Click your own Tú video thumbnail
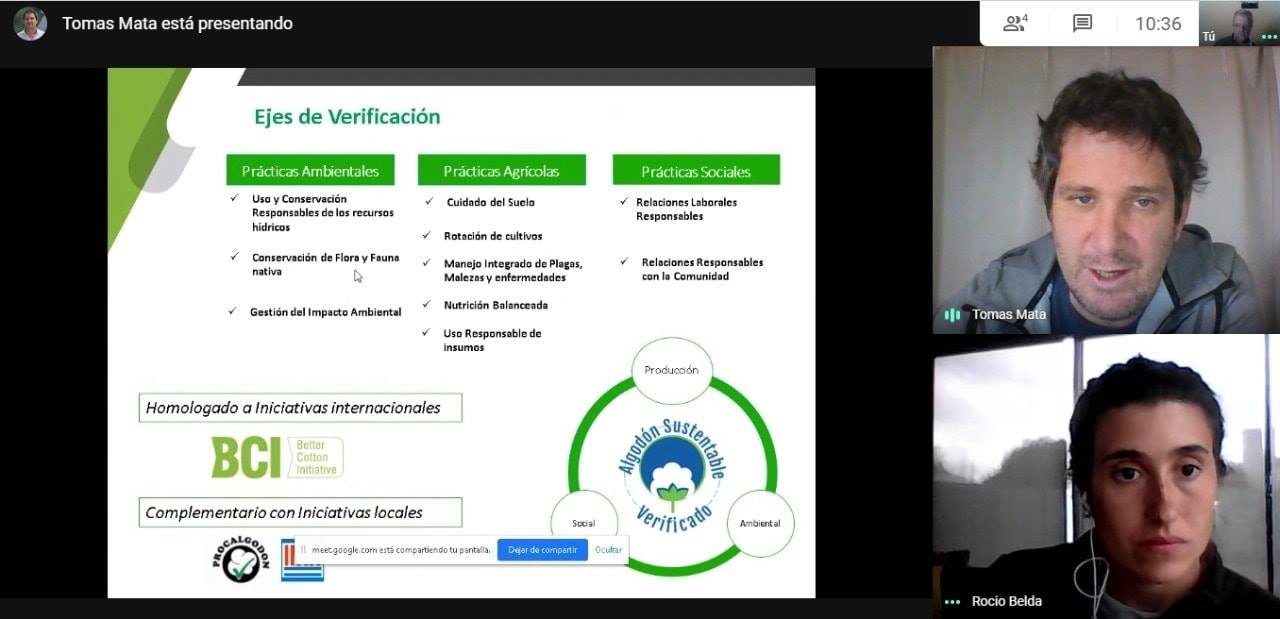Screen dimensions: 1280x619 click(1238, 22)
